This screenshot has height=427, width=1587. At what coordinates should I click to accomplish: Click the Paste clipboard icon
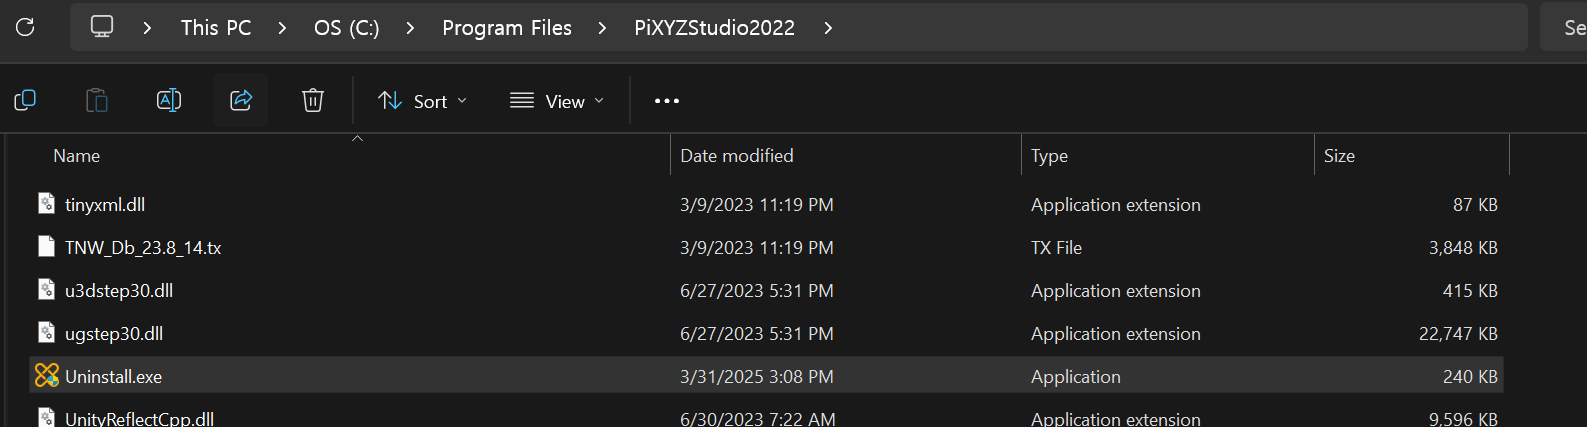tap(97, 100)
